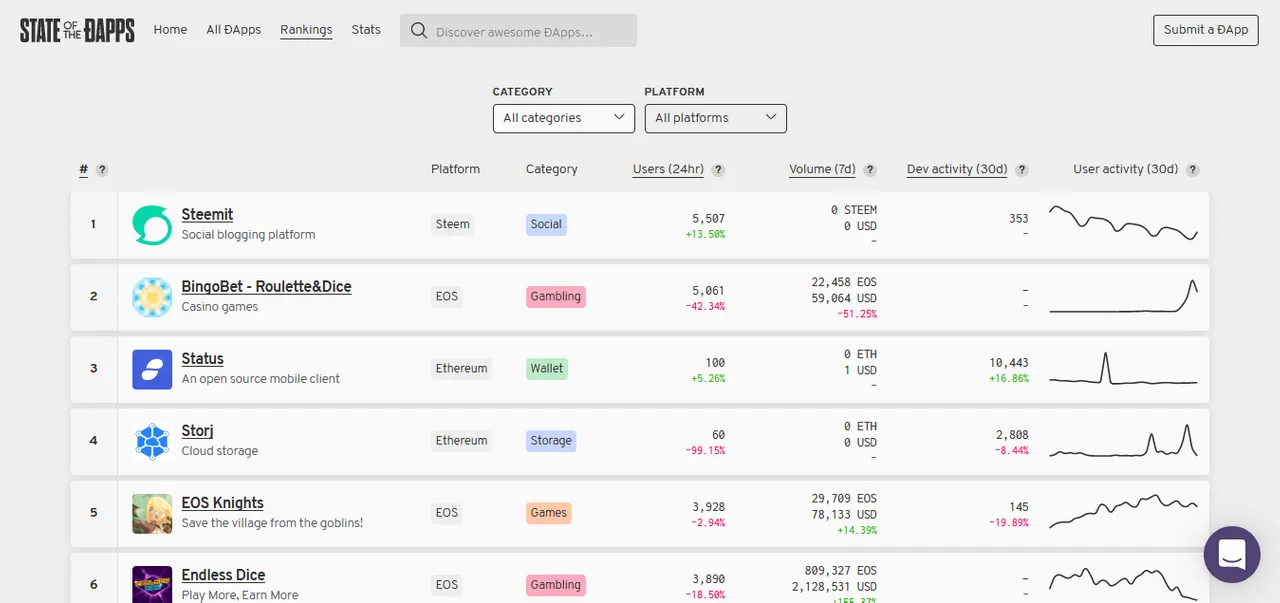1280x603 pixels.
Task: Click the EOS platform tag for EOS Knights
Action: [446, 512]
